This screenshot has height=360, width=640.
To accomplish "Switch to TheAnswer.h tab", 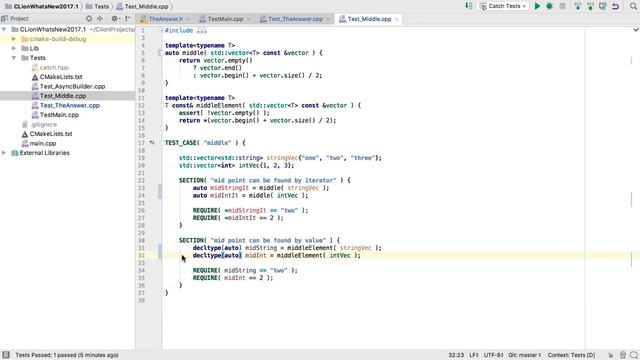I will (x=165, y=19).
